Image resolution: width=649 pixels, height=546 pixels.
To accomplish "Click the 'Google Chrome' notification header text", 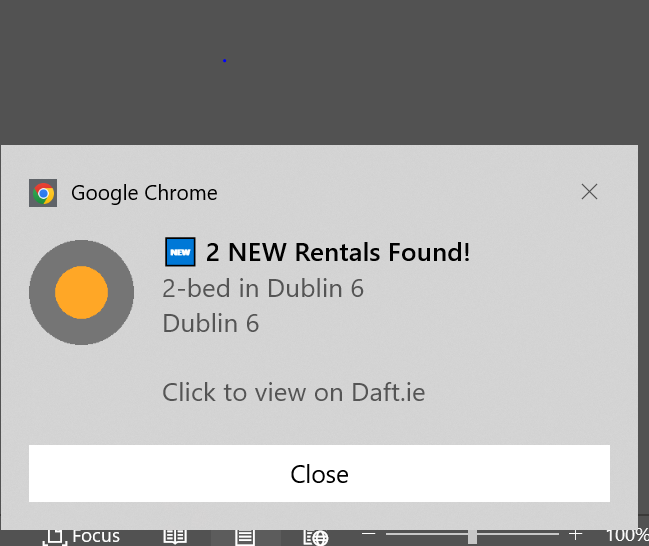I will pyautogui.click(x=144, y=193).
